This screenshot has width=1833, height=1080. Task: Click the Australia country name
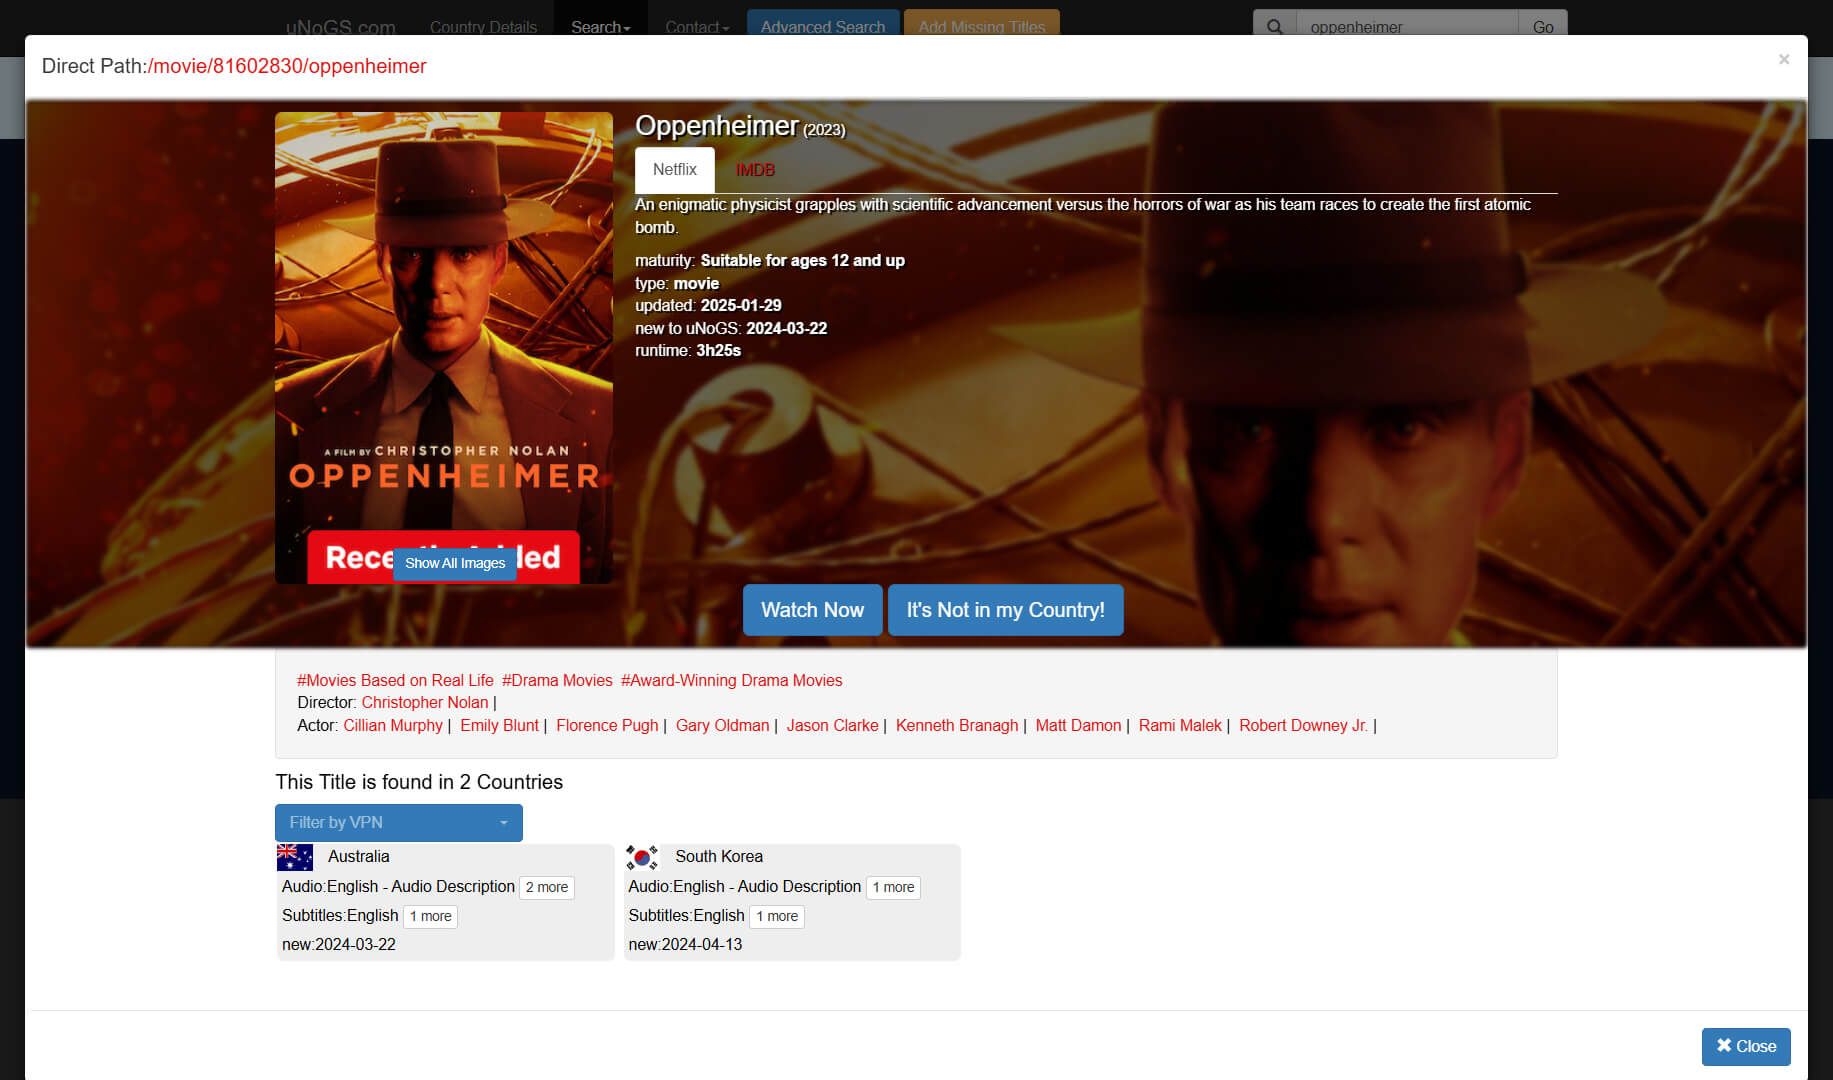(x=358, y=856)
